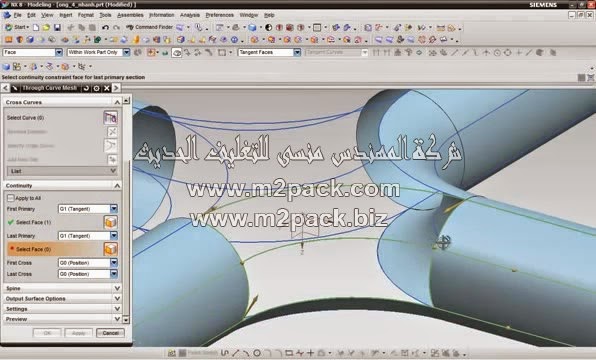
Task: Enable the Apply to All checkbox
Action: 11,198
